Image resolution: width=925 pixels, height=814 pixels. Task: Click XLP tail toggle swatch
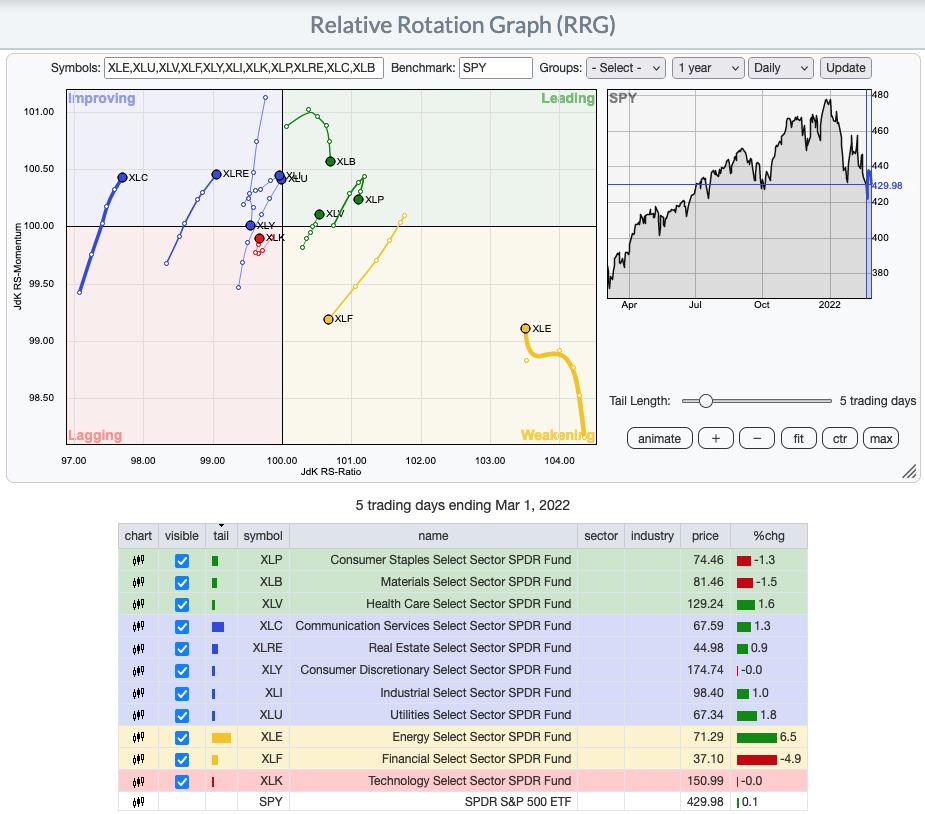(215, 560)
